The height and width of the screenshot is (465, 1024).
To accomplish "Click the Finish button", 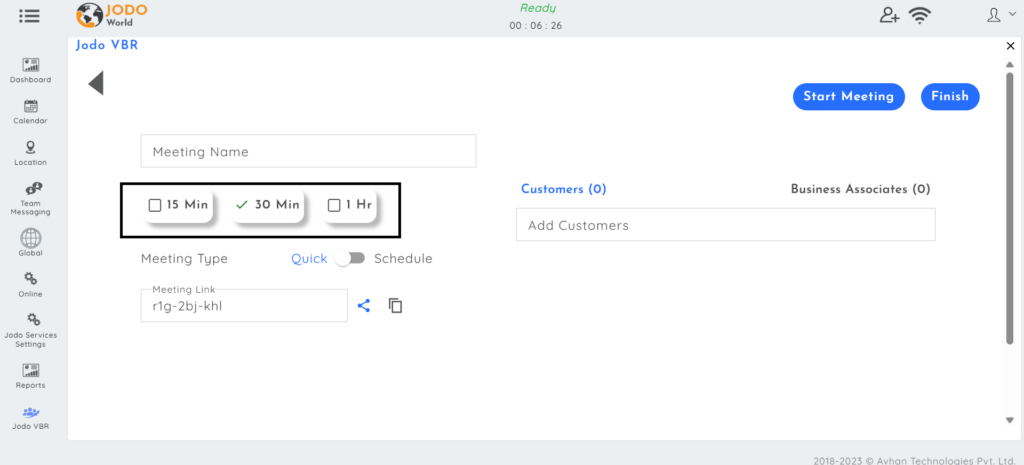I will point(950,97).
